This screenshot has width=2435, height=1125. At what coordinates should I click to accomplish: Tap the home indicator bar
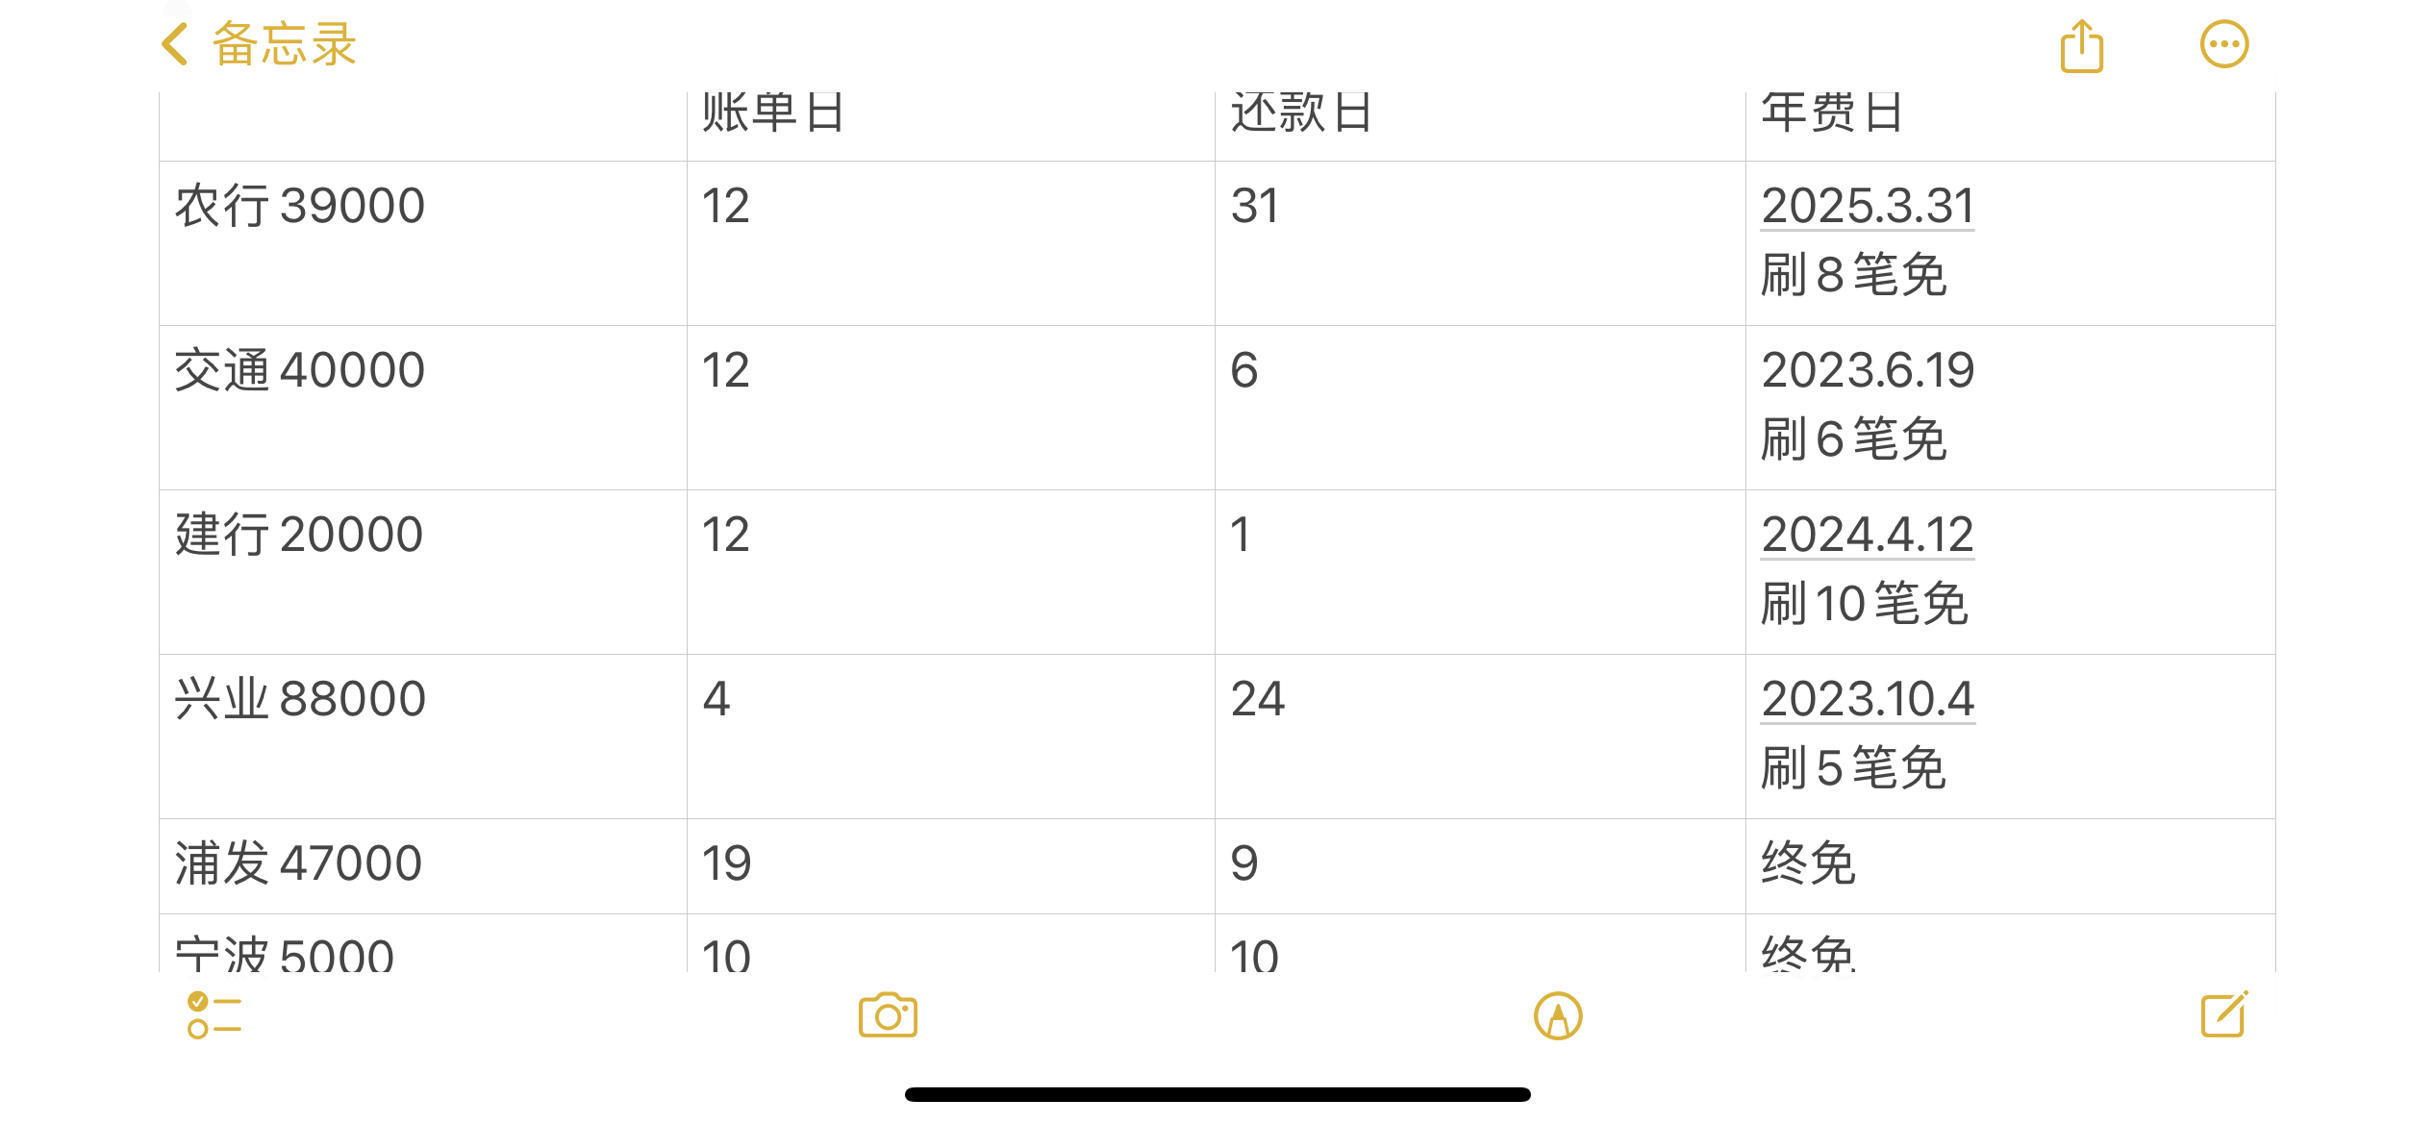pos(1217,1094)
